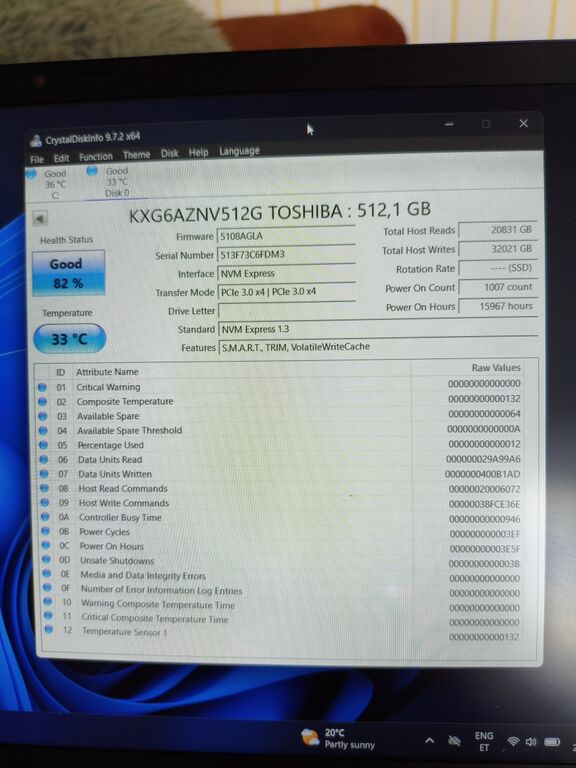The height and width of the screenshot is (768, 576).
Task: Click the battery status tray icon
Action: tap(552, 742)
